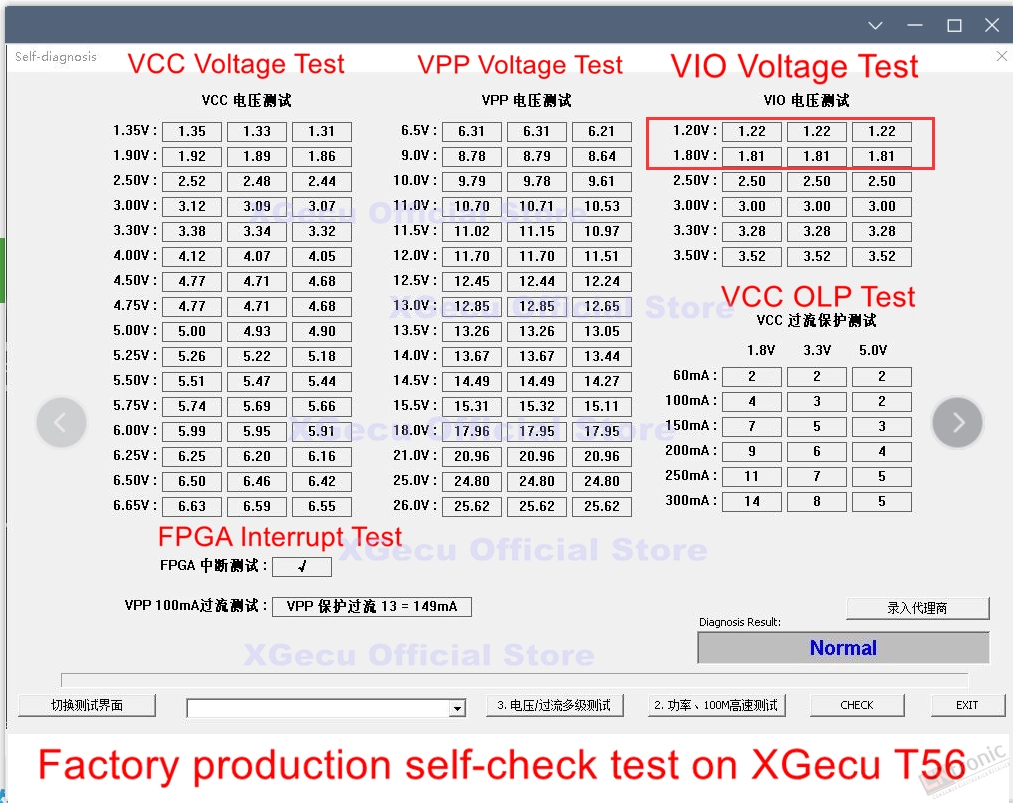This screenshot has width=1013, height=803.
Task: Select VPP 6.5V reading 6.21
Action: tap(601, 132)
